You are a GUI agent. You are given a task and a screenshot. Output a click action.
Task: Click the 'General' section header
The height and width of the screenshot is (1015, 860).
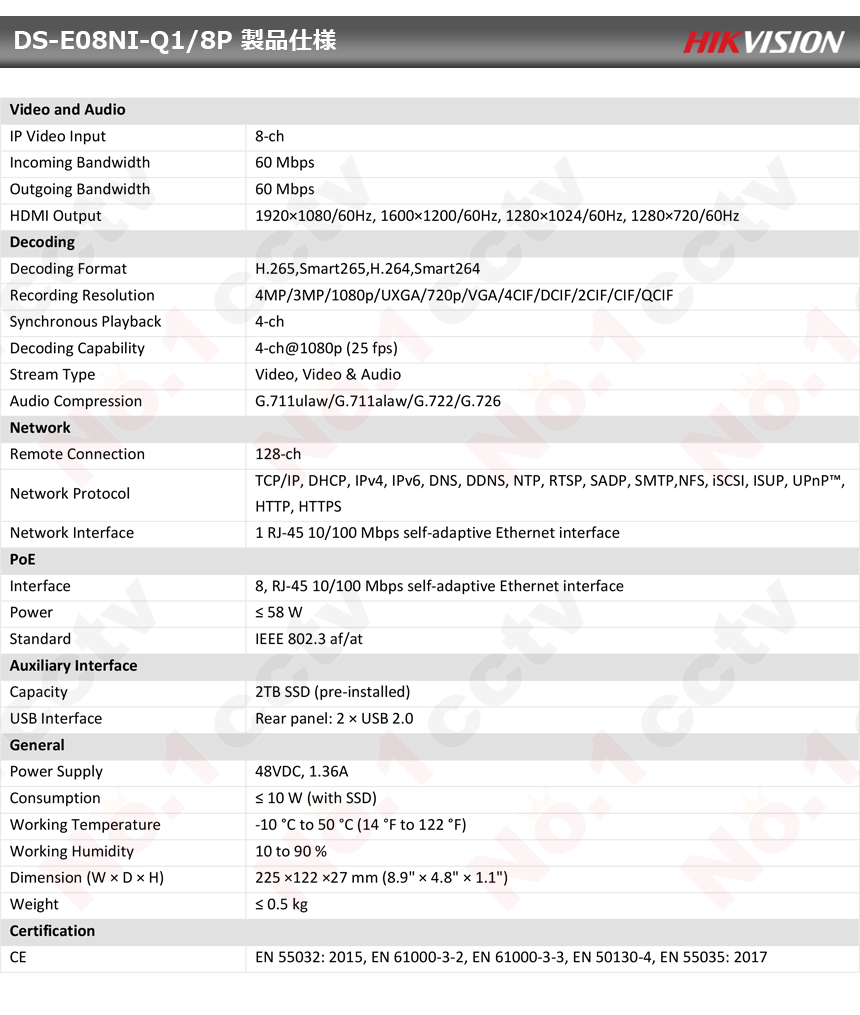pyautogui.click(x=37, y=745)
